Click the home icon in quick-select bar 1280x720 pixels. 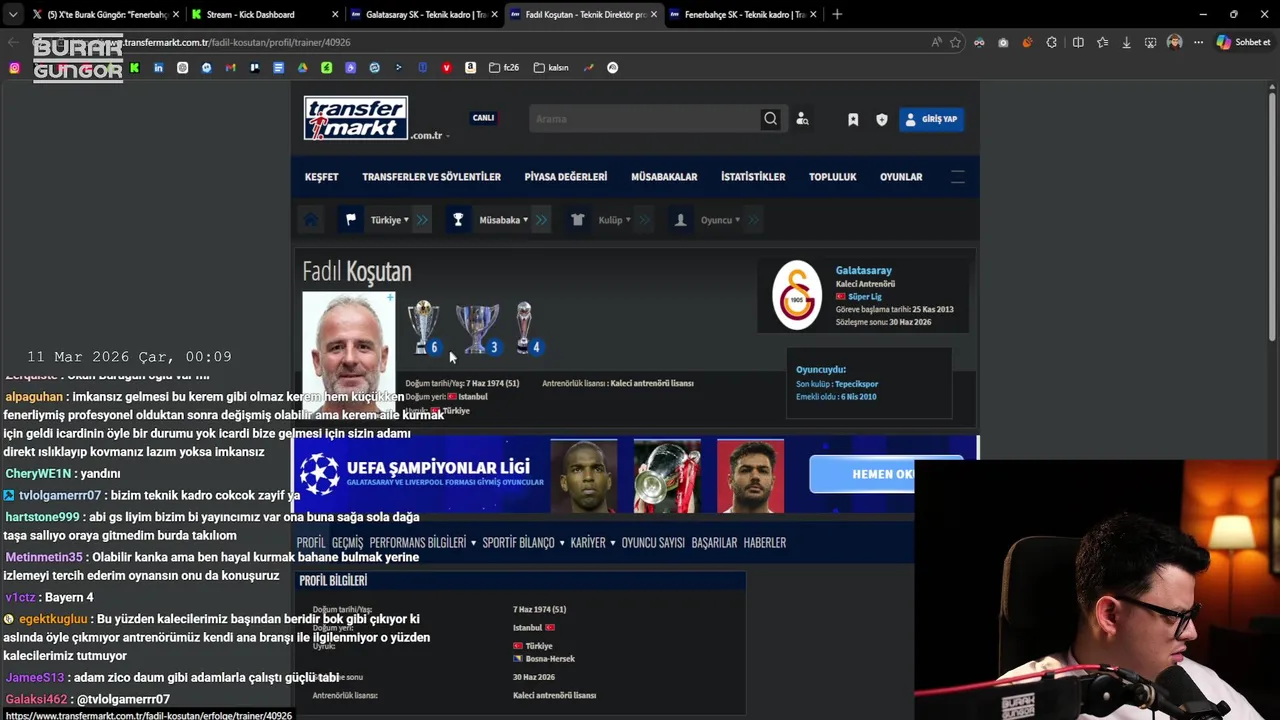coord(311,220)
